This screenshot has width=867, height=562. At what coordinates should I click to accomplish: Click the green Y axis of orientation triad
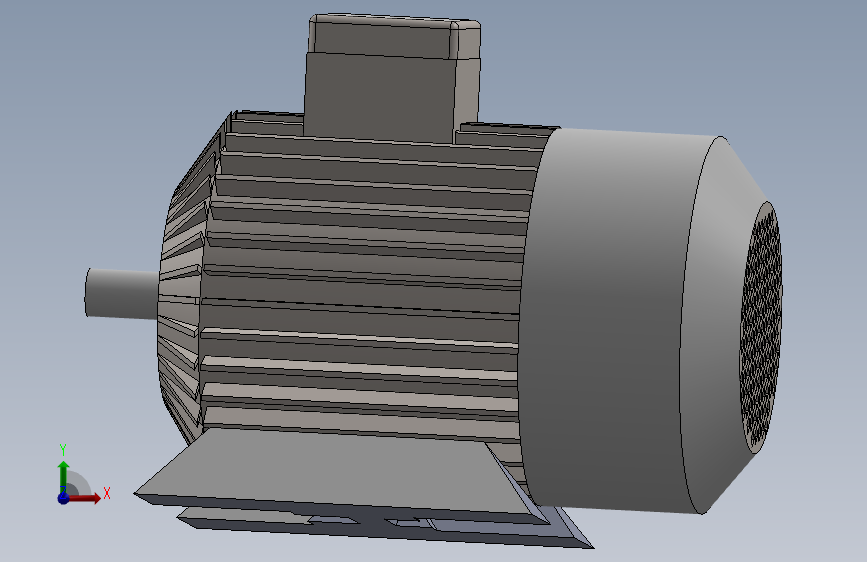(63, 475)
